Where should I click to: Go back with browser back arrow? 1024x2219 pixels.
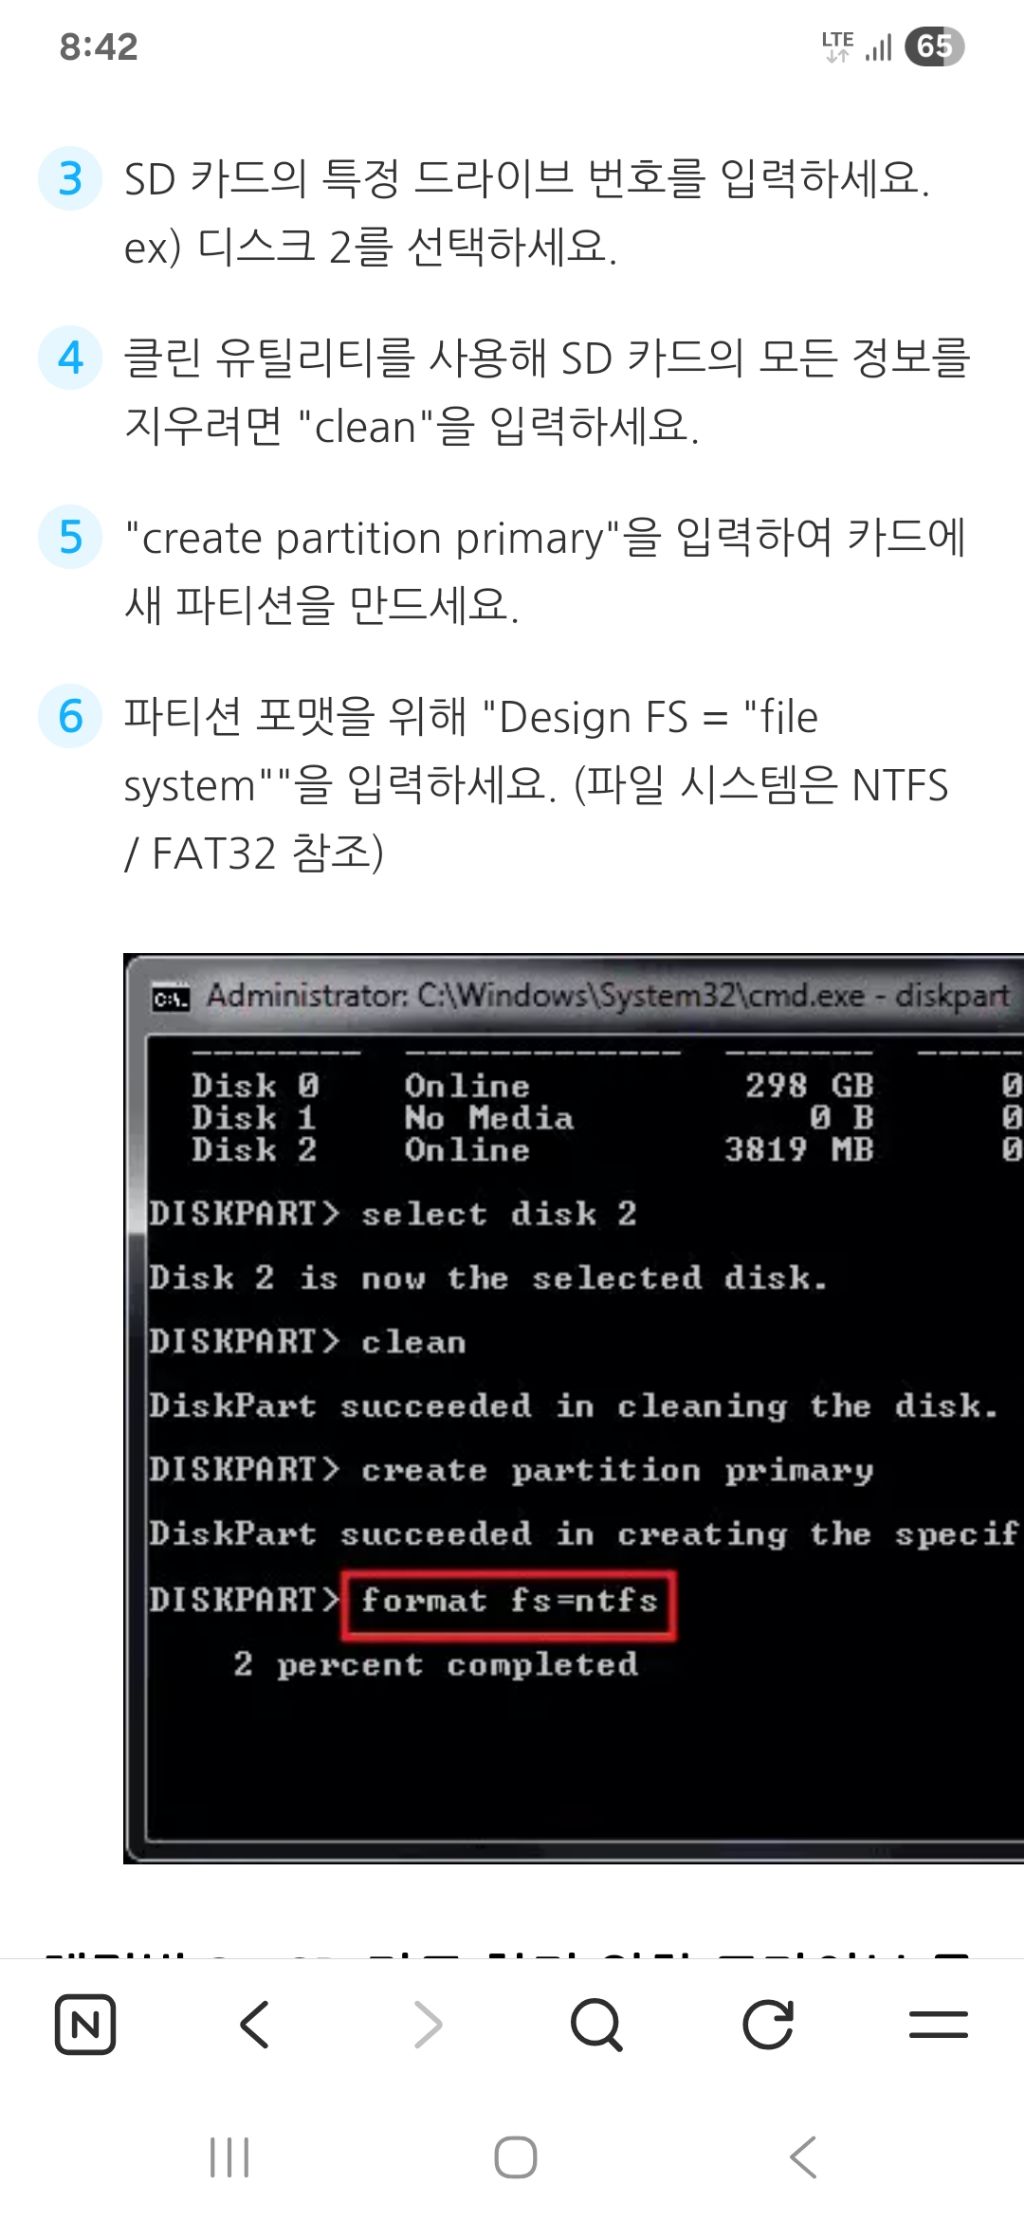coord(255,2025)
